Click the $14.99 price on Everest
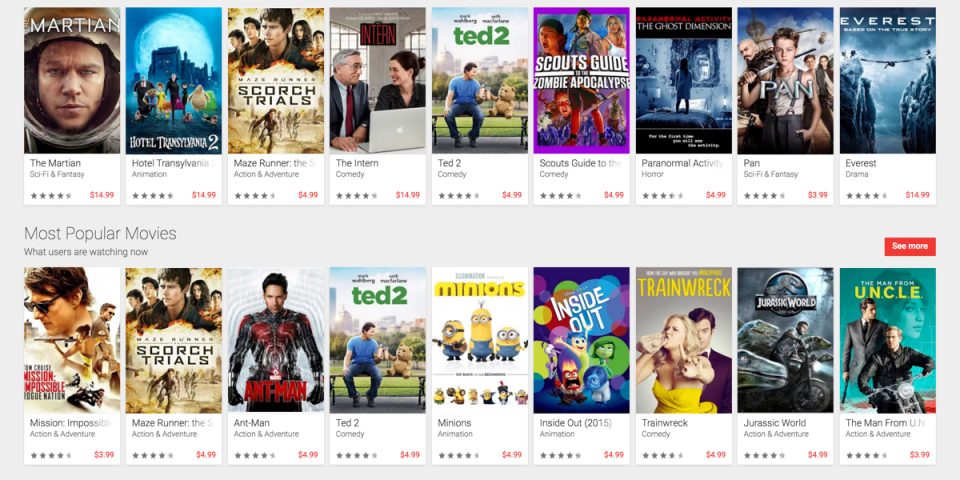The image size is (960, 480). coord(917,195)
